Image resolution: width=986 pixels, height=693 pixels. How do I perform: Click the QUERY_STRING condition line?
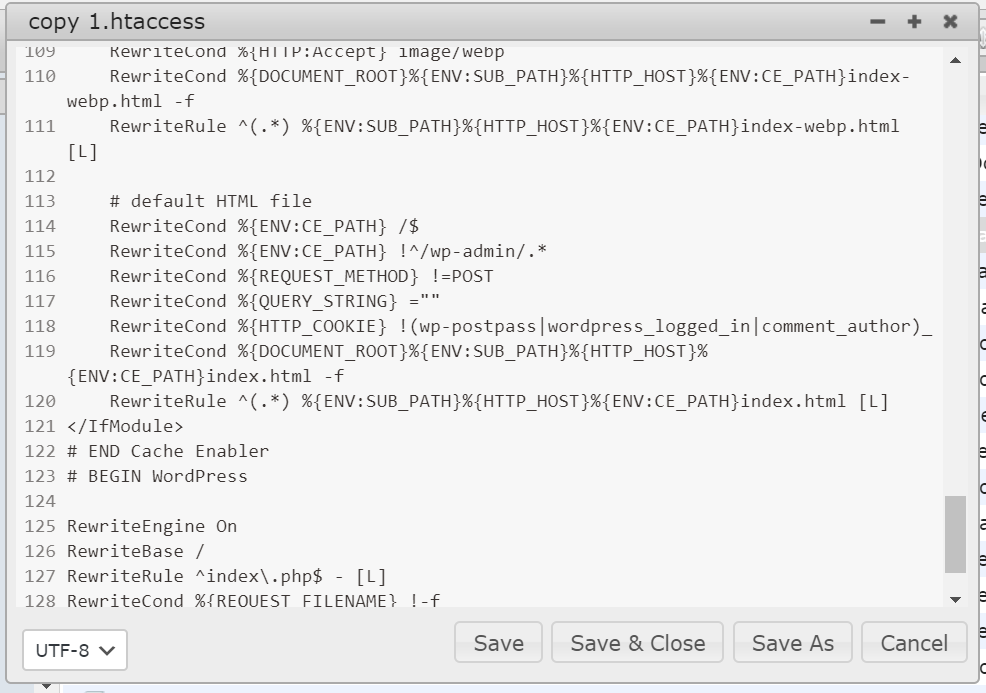[275, 301]
